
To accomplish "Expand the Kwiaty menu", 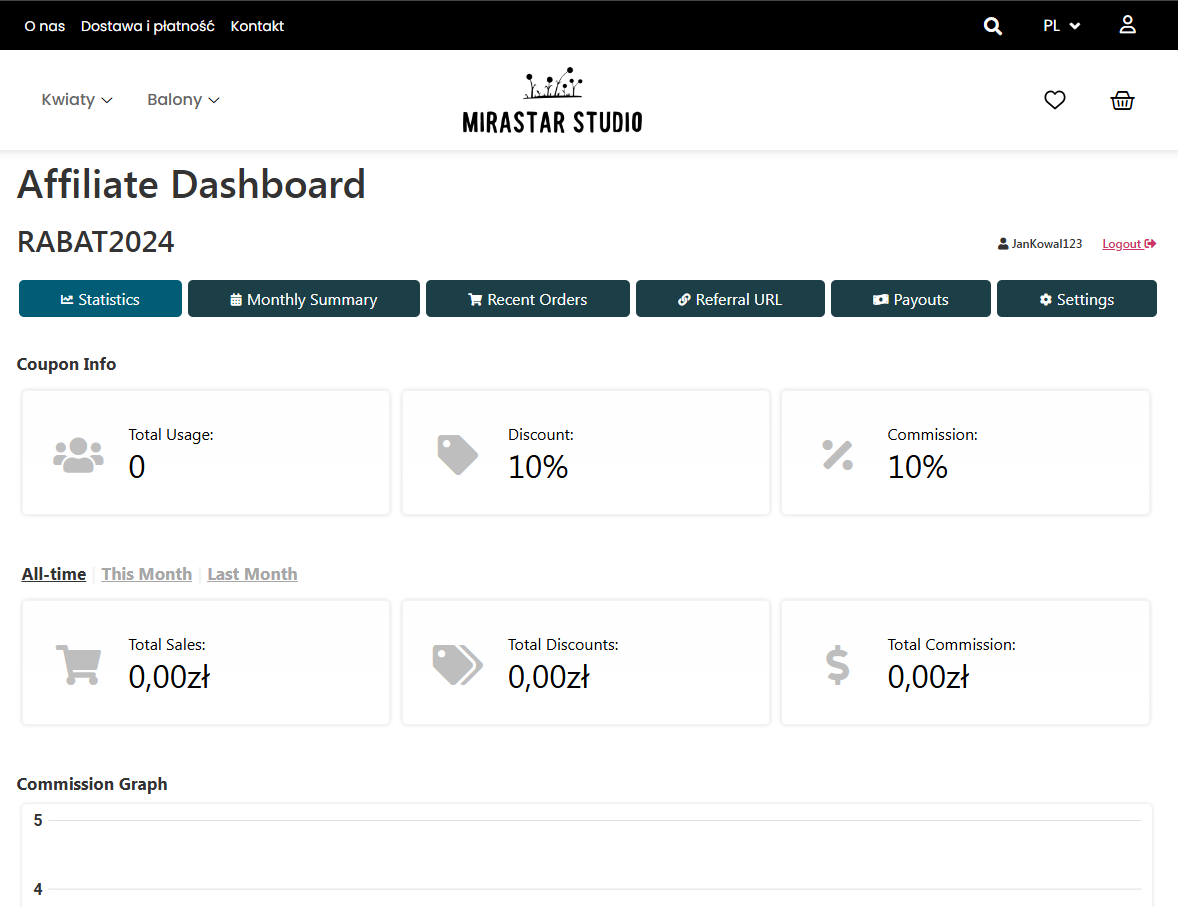I will (x=77, y=100).
